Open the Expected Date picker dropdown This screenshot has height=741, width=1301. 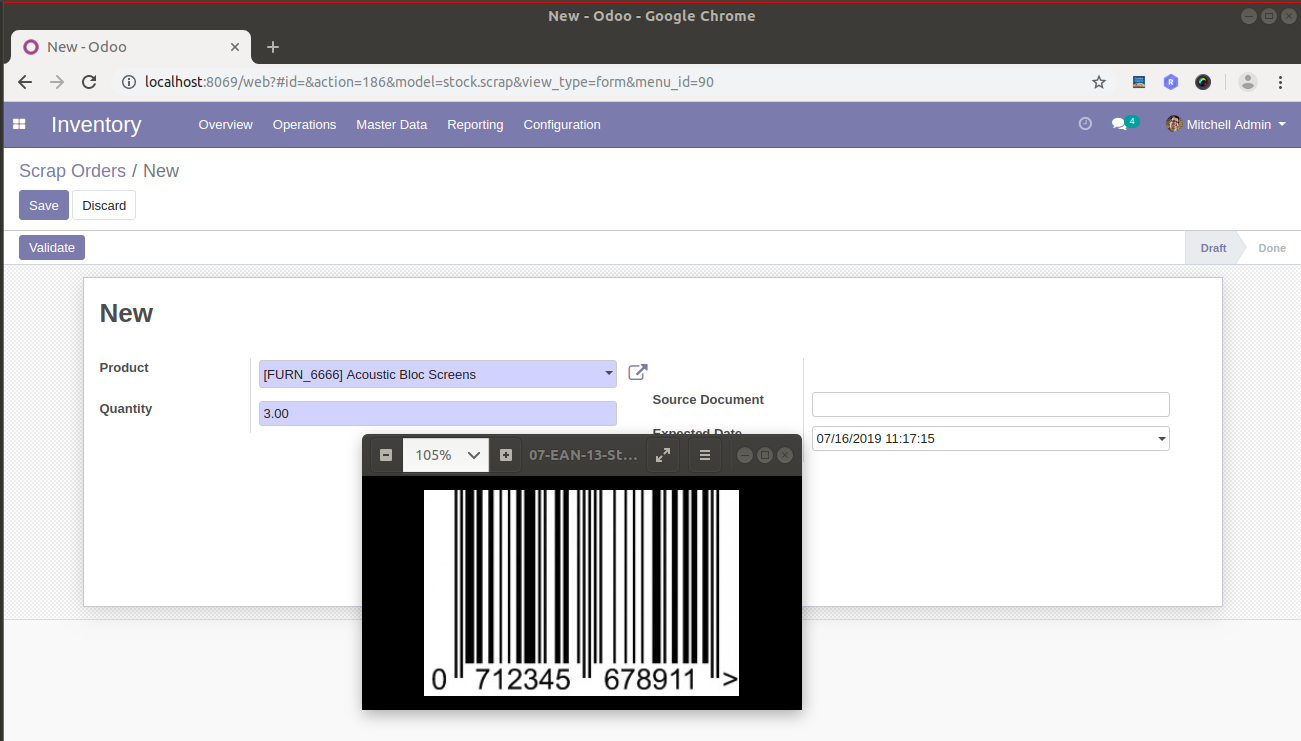pyautogui.click(x=1162, y=438)
